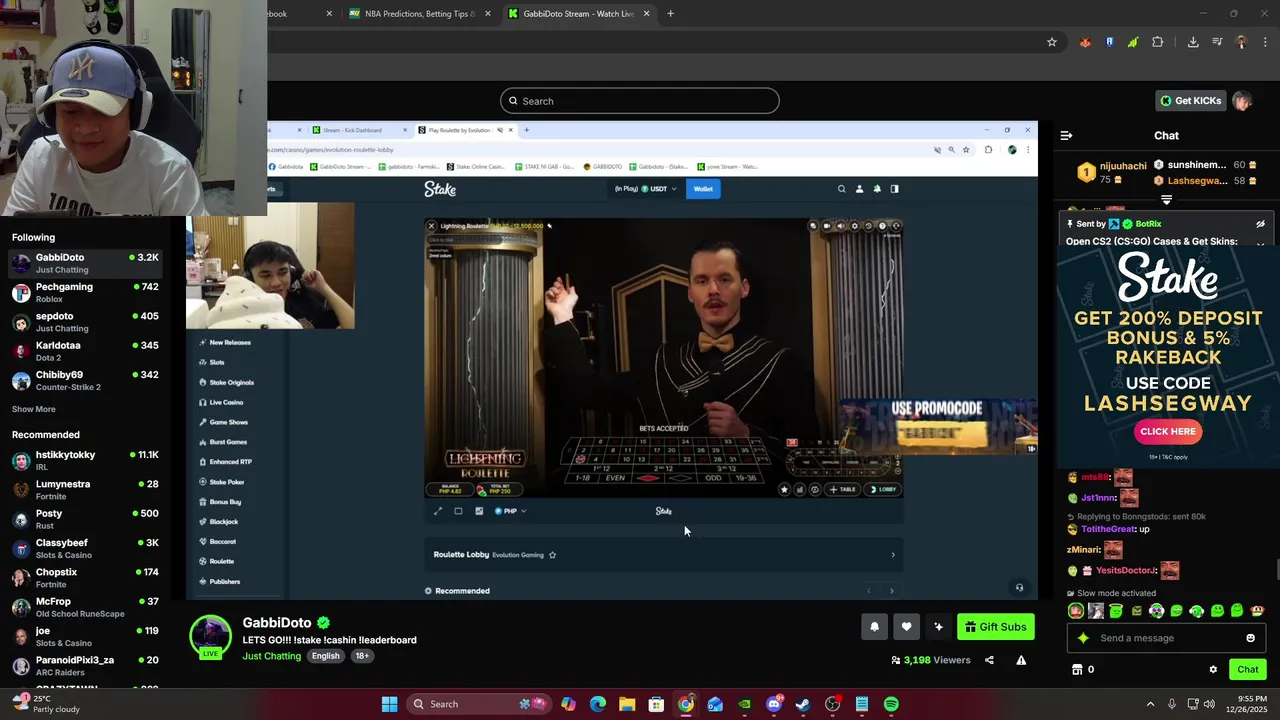Viewport: 1280px width, 720px height.
Task: Open the shop icon below the chat box
Action: [1077, 670]
